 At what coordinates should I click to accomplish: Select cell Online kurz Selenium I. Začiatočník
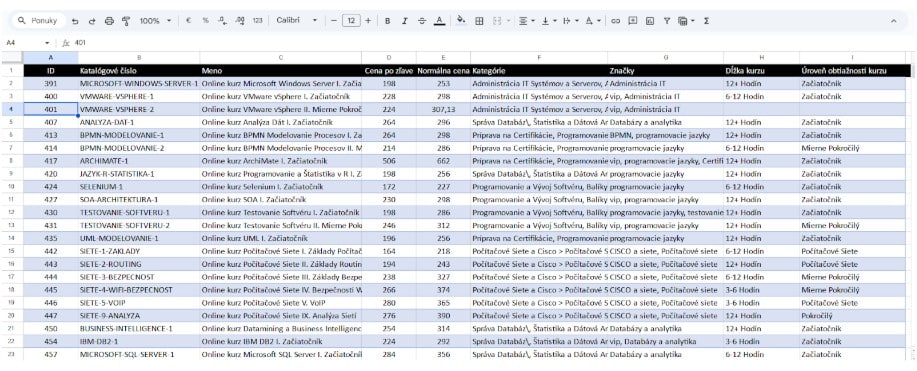[281, 187]
